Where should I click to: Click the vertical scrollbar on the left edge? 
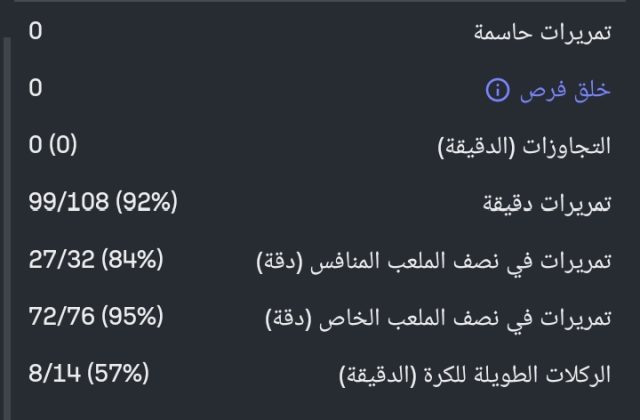[8, 200]
